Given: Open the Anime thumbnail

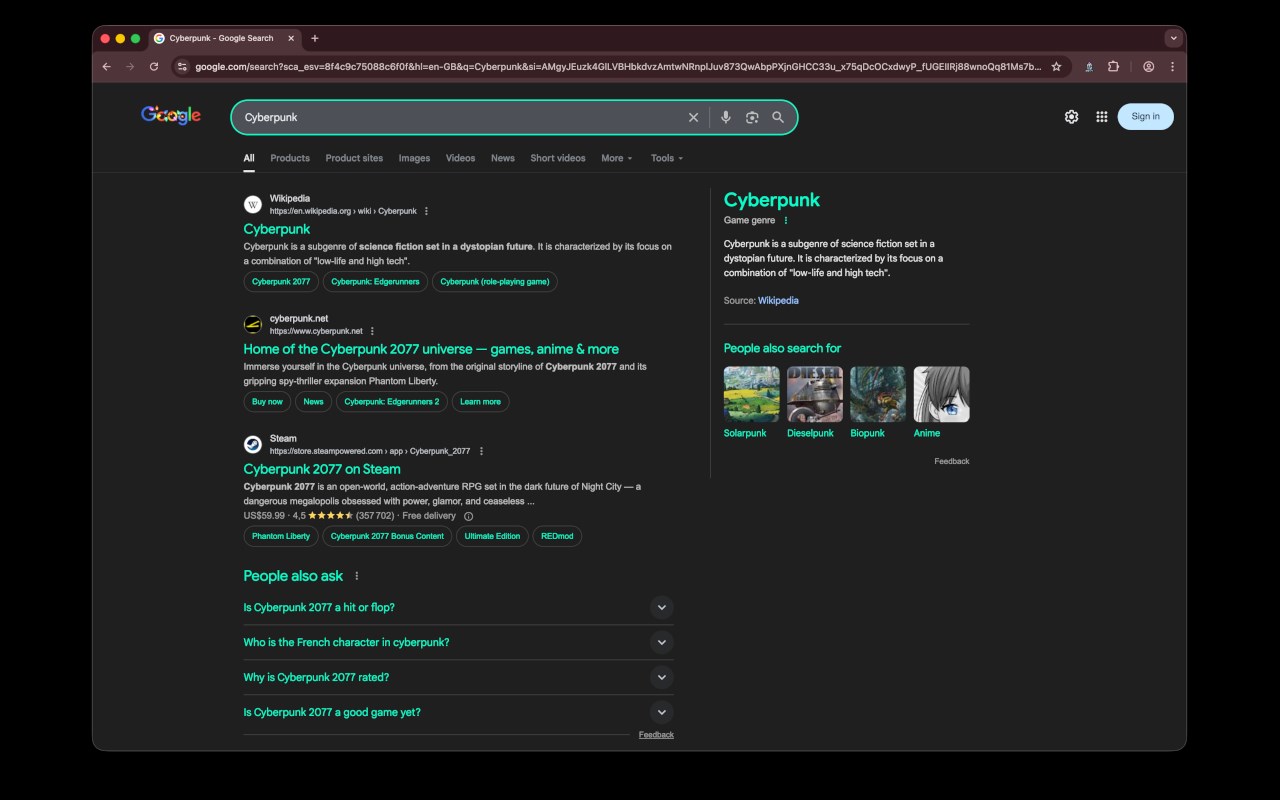Looking at the screenshot, I should (941, 394).
